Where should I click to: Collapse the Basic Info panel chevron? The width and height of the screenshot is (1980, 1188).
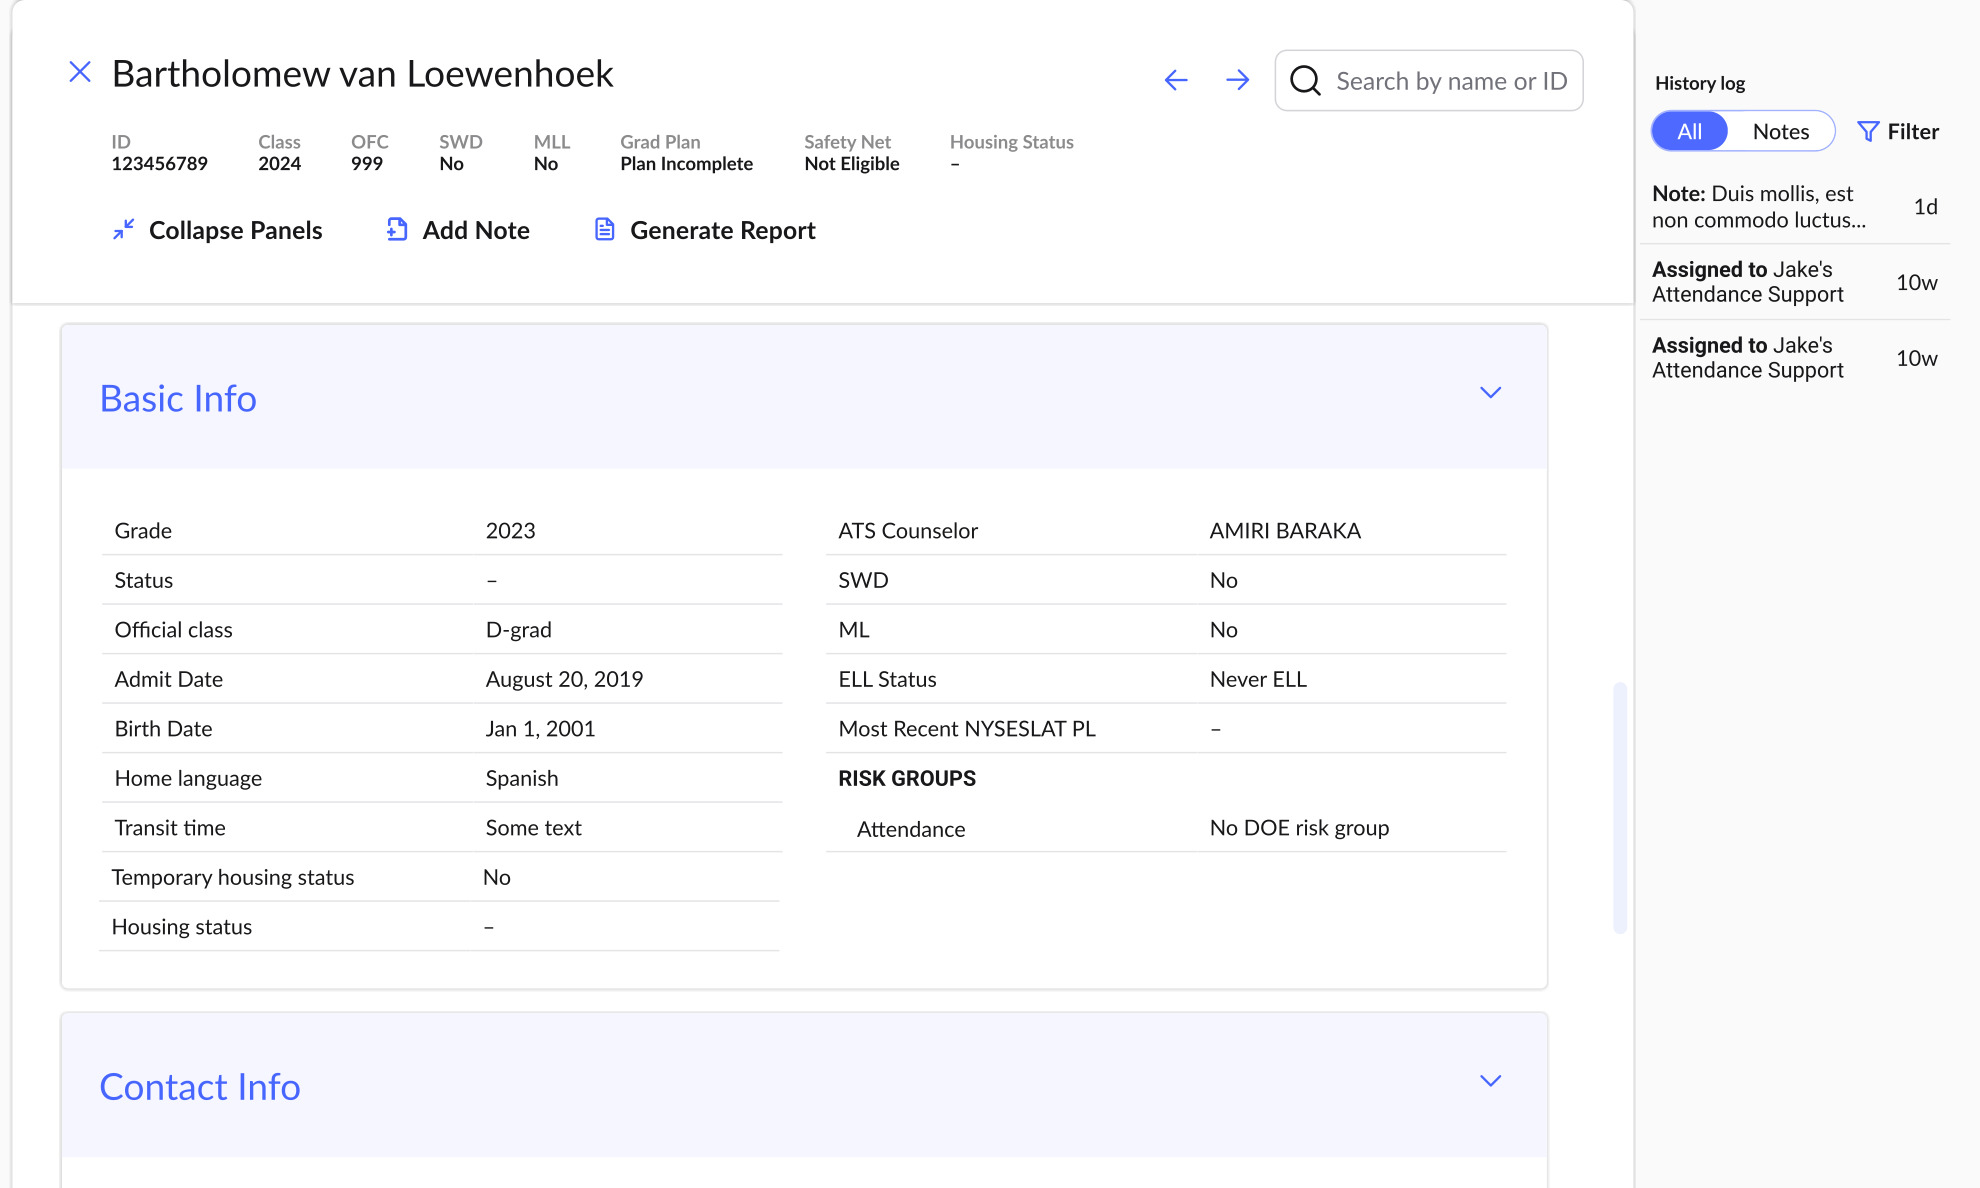[1490, 393]
